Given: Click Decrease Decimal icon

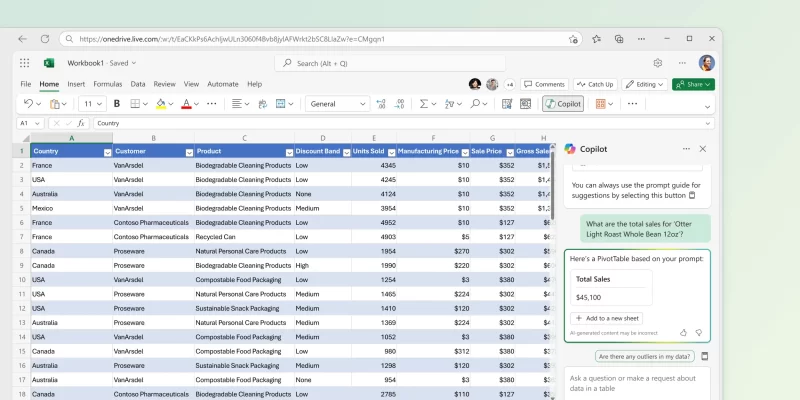Looking at the screenshot, I should (x=399, y=104).
